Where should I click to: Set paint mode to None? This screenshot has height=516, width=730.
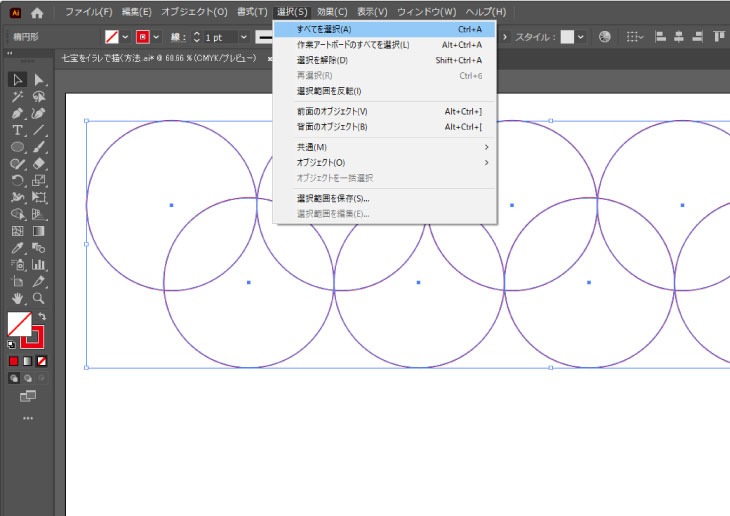click(x=43, y=360)
